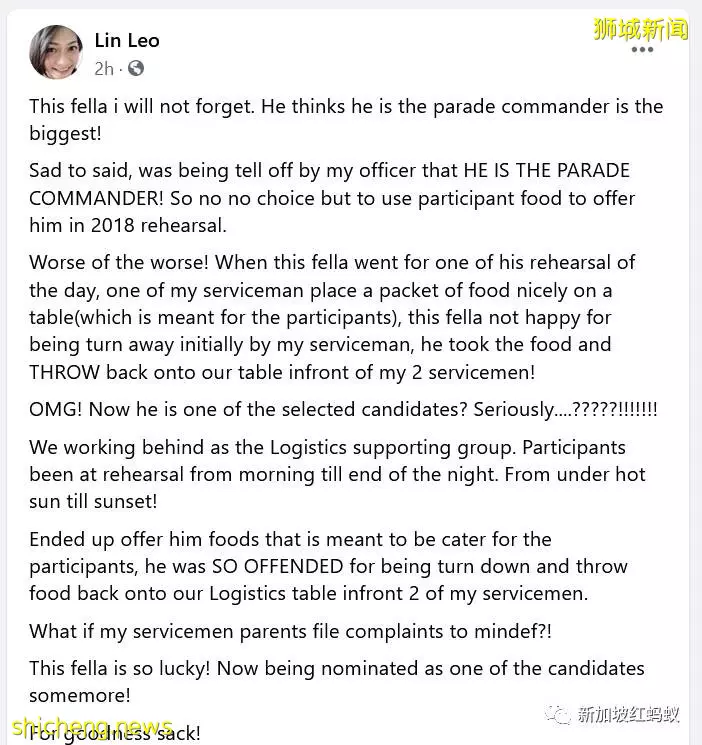702x745 pixels.
Task: Click the 狮城新闻 yellow watermark
Action: 641,29
